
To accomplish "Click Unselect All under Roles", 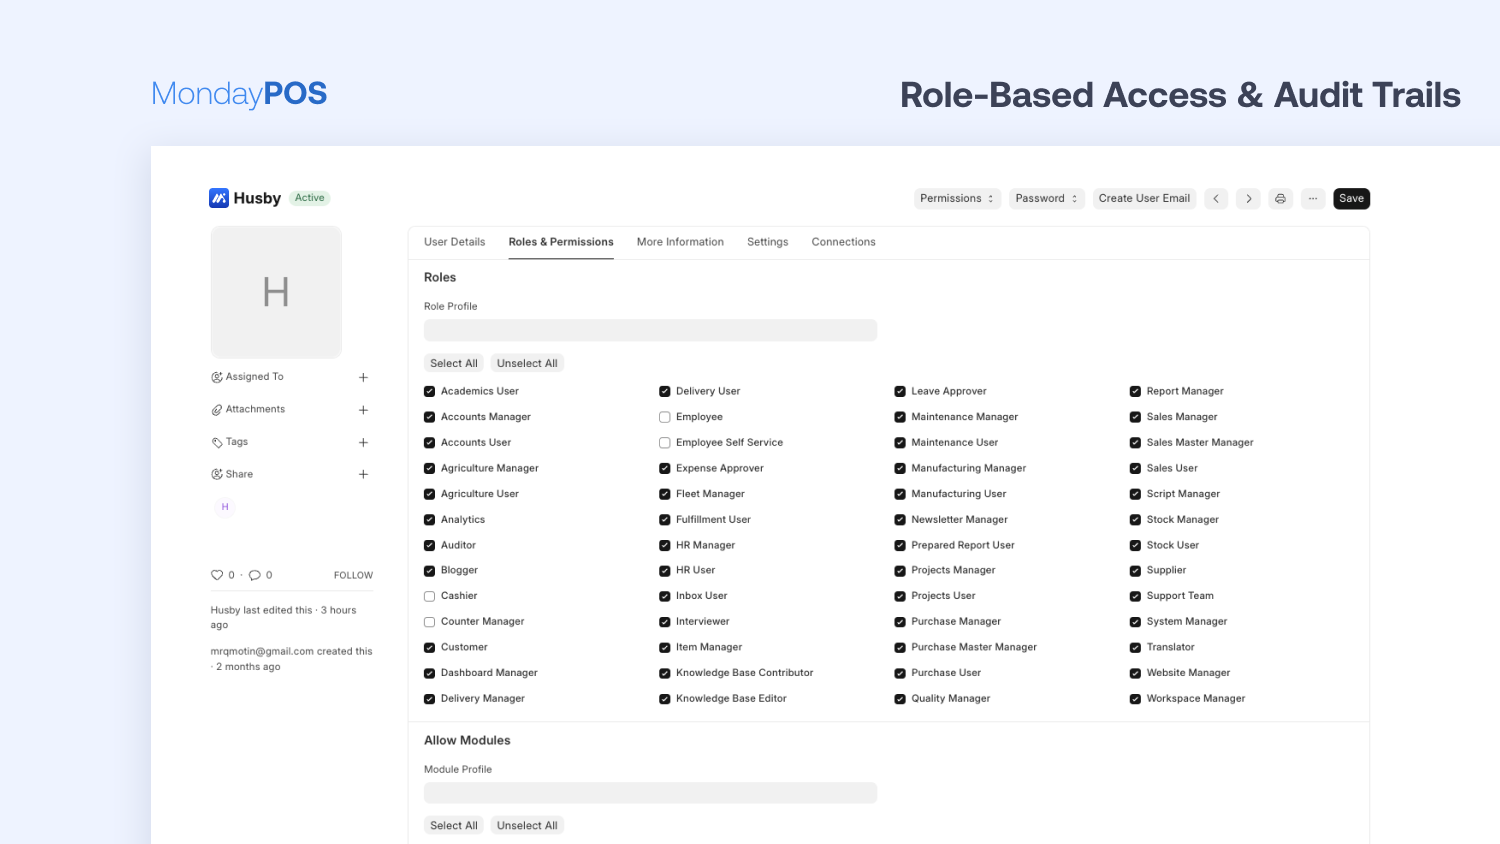I will coord(527,363).
